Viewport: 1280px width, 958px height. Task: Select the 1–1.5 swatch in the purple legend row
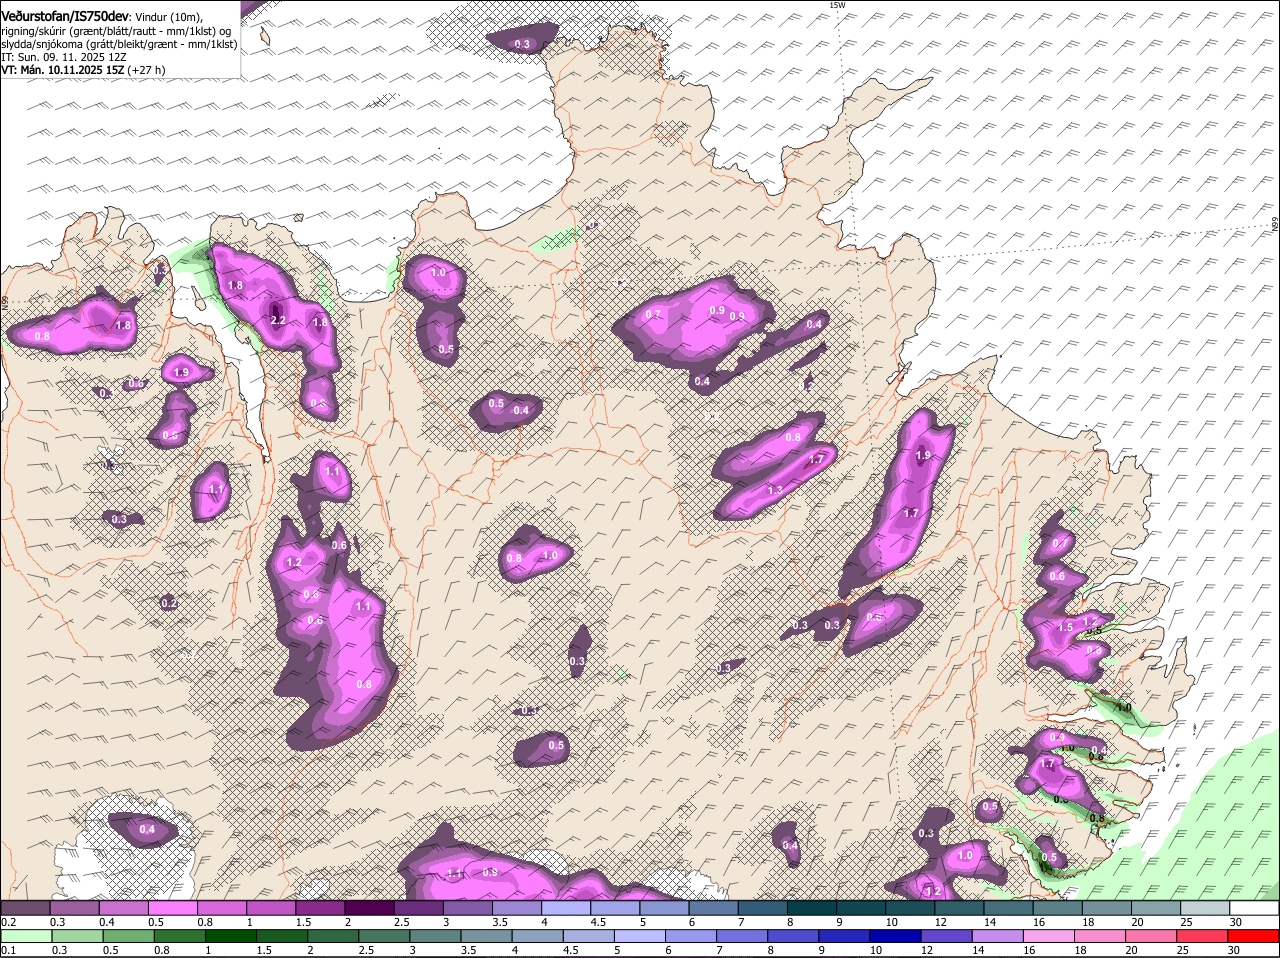271,907
